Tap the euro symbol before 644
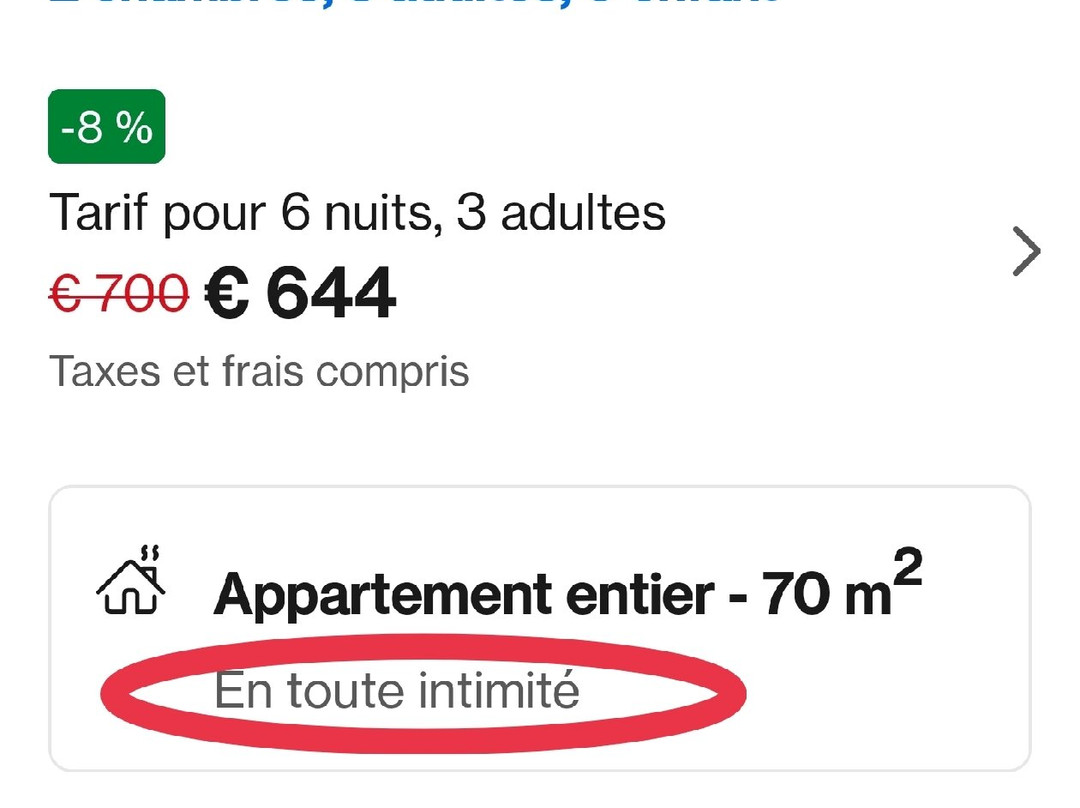The image size is (1080, 808). (229, 293)
